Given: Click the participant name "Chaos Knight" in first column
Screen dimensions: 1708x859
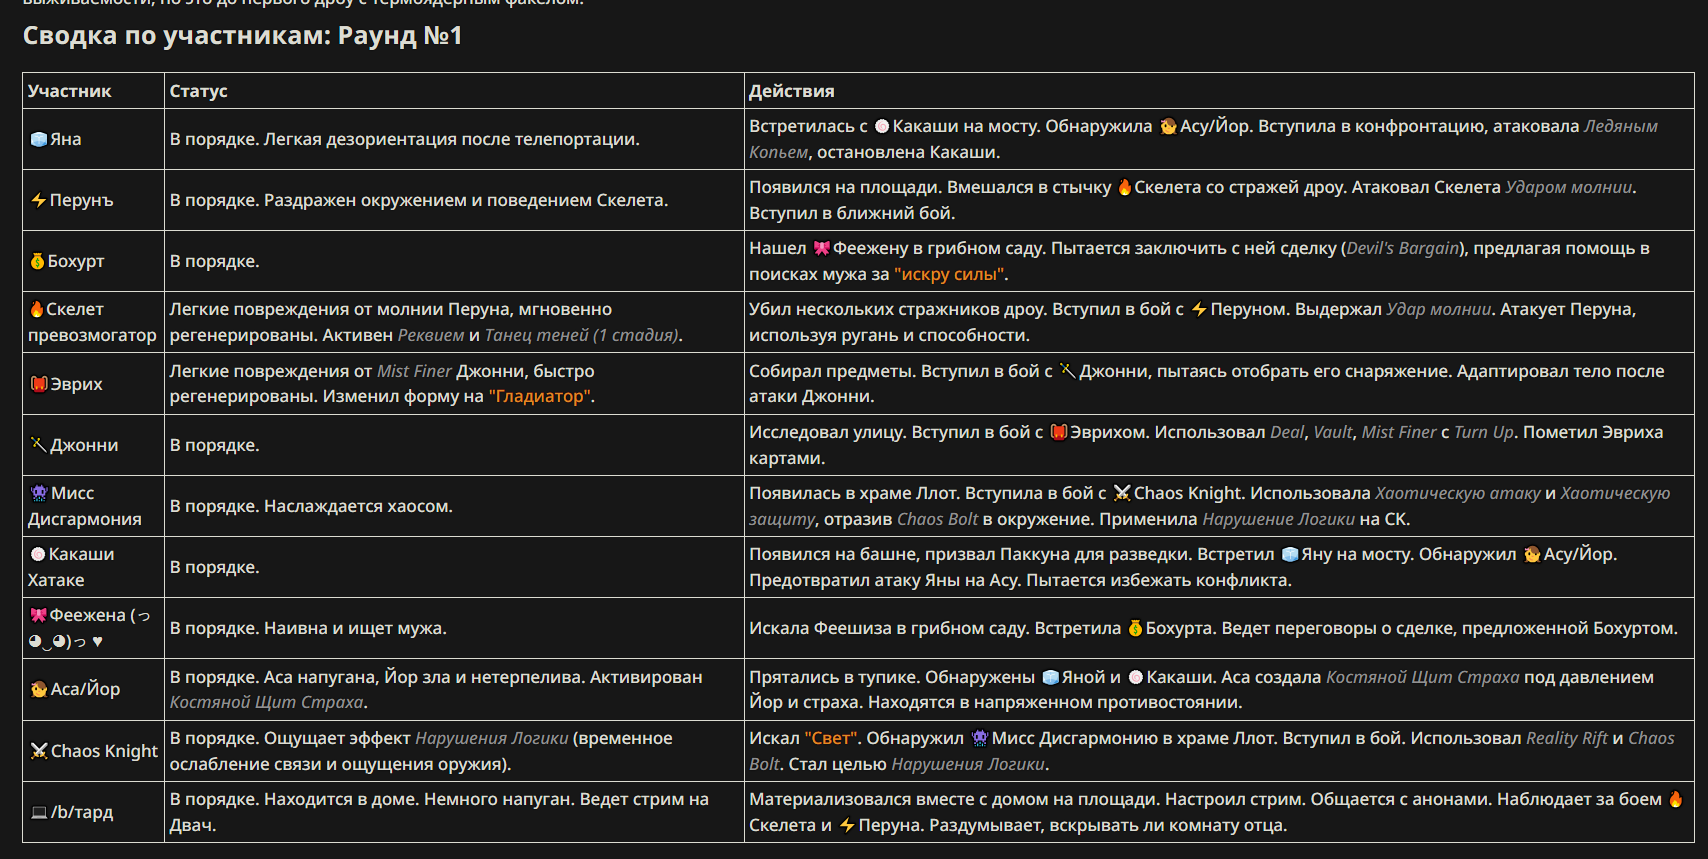Looking at the screenshot, I should click(x=104, y=751).
